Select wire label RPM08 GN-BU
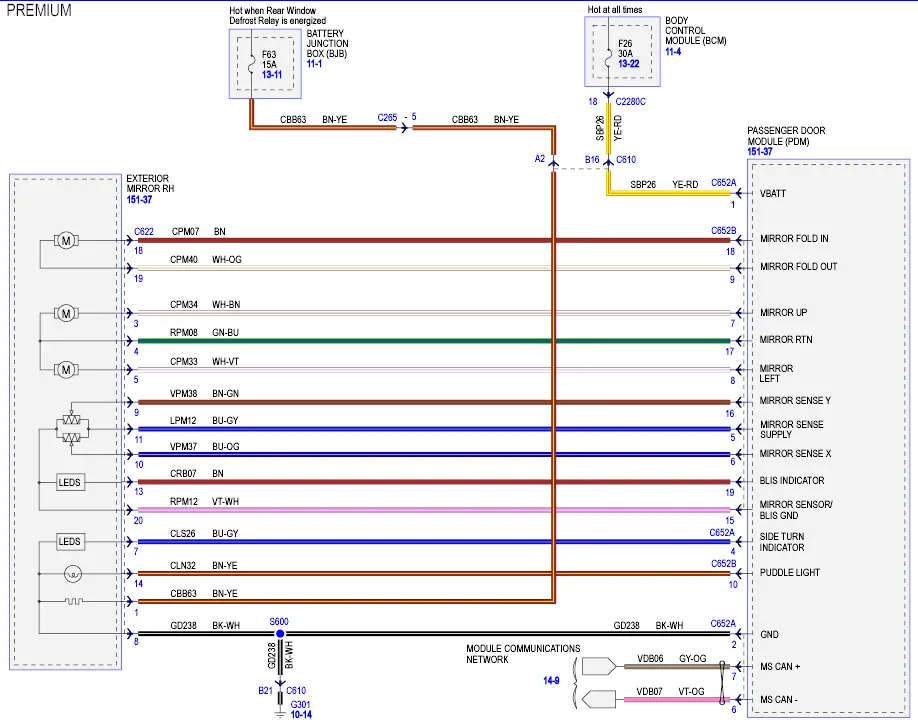Screen dimensions: 918x720 click(x=204, y=332)
